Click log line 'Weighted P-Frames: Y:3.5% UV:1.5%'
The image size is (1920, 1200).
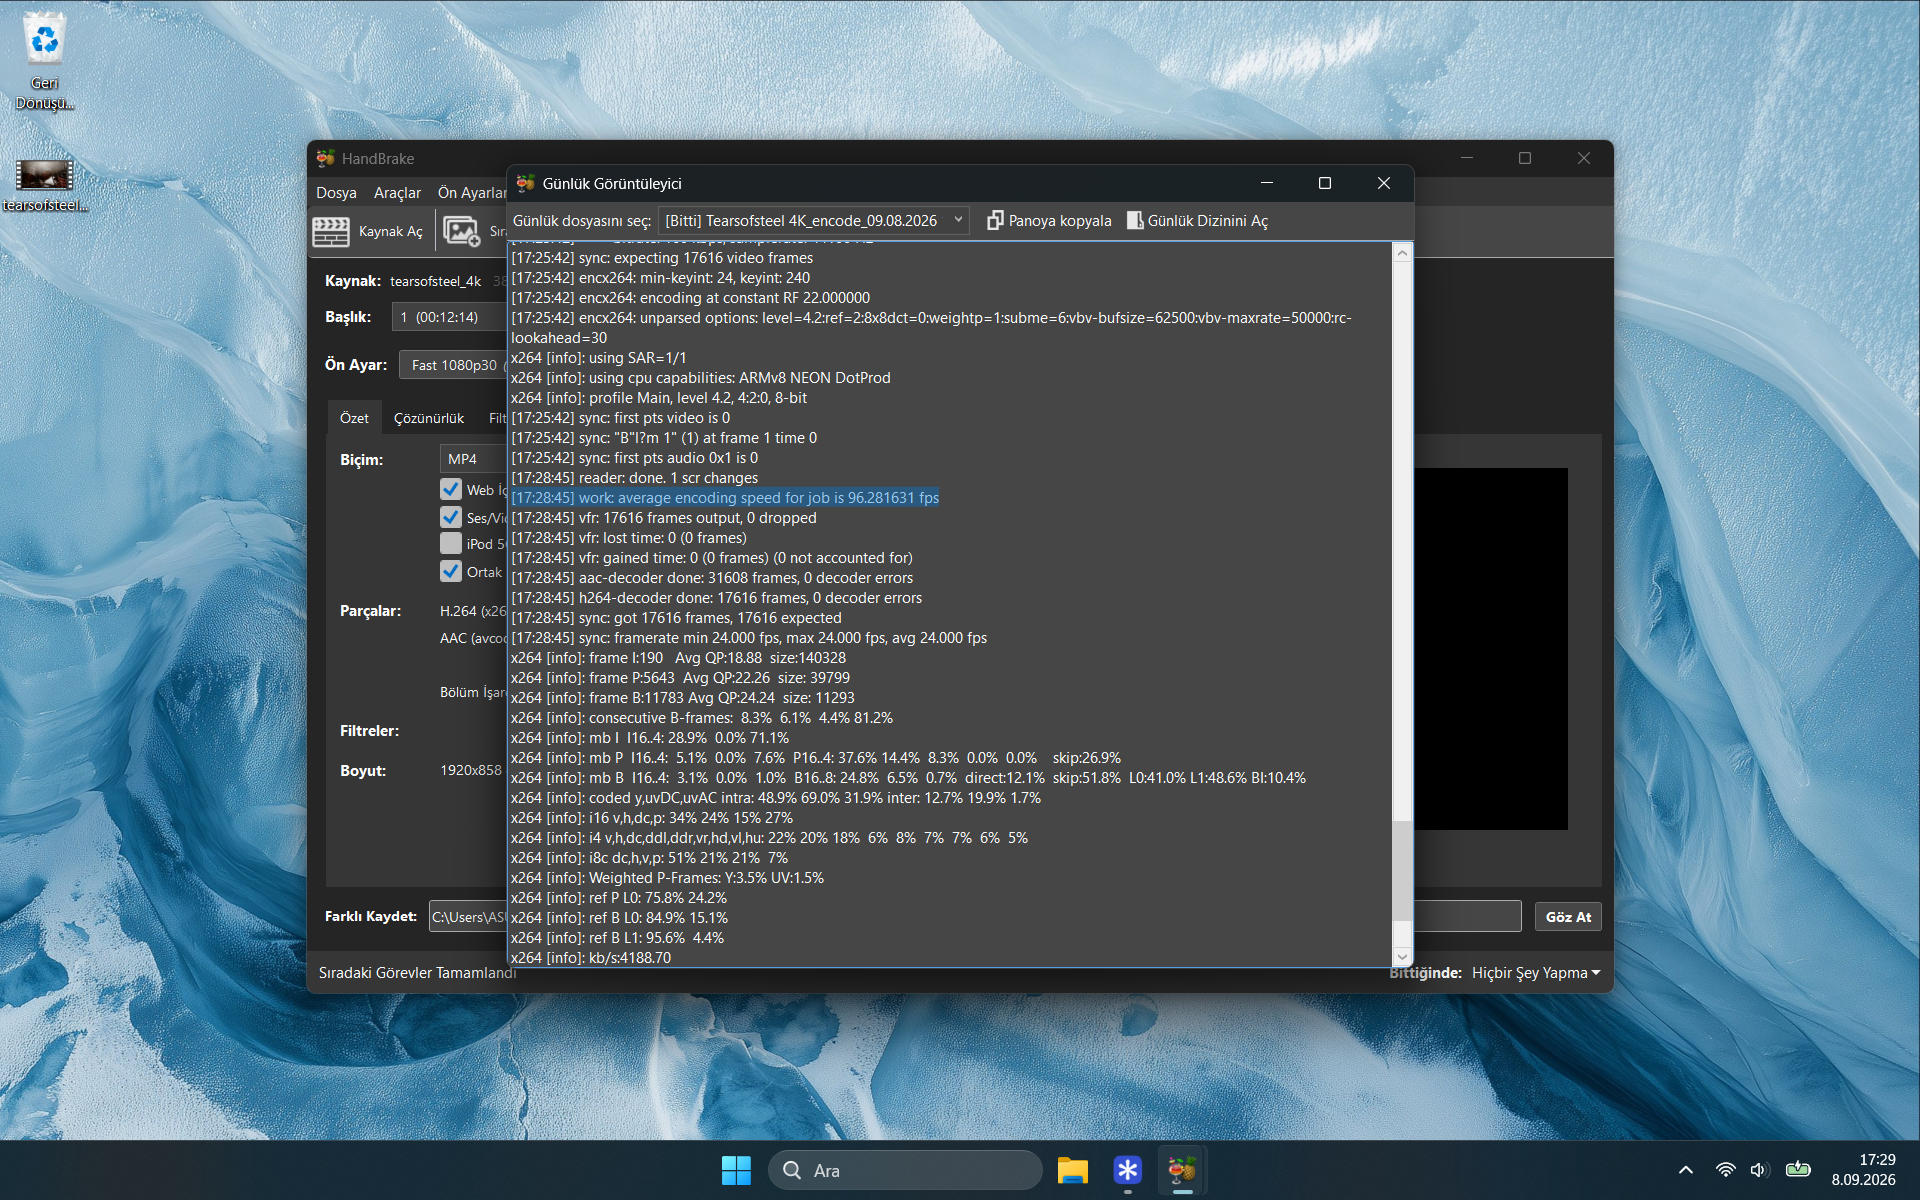(667, 877)
